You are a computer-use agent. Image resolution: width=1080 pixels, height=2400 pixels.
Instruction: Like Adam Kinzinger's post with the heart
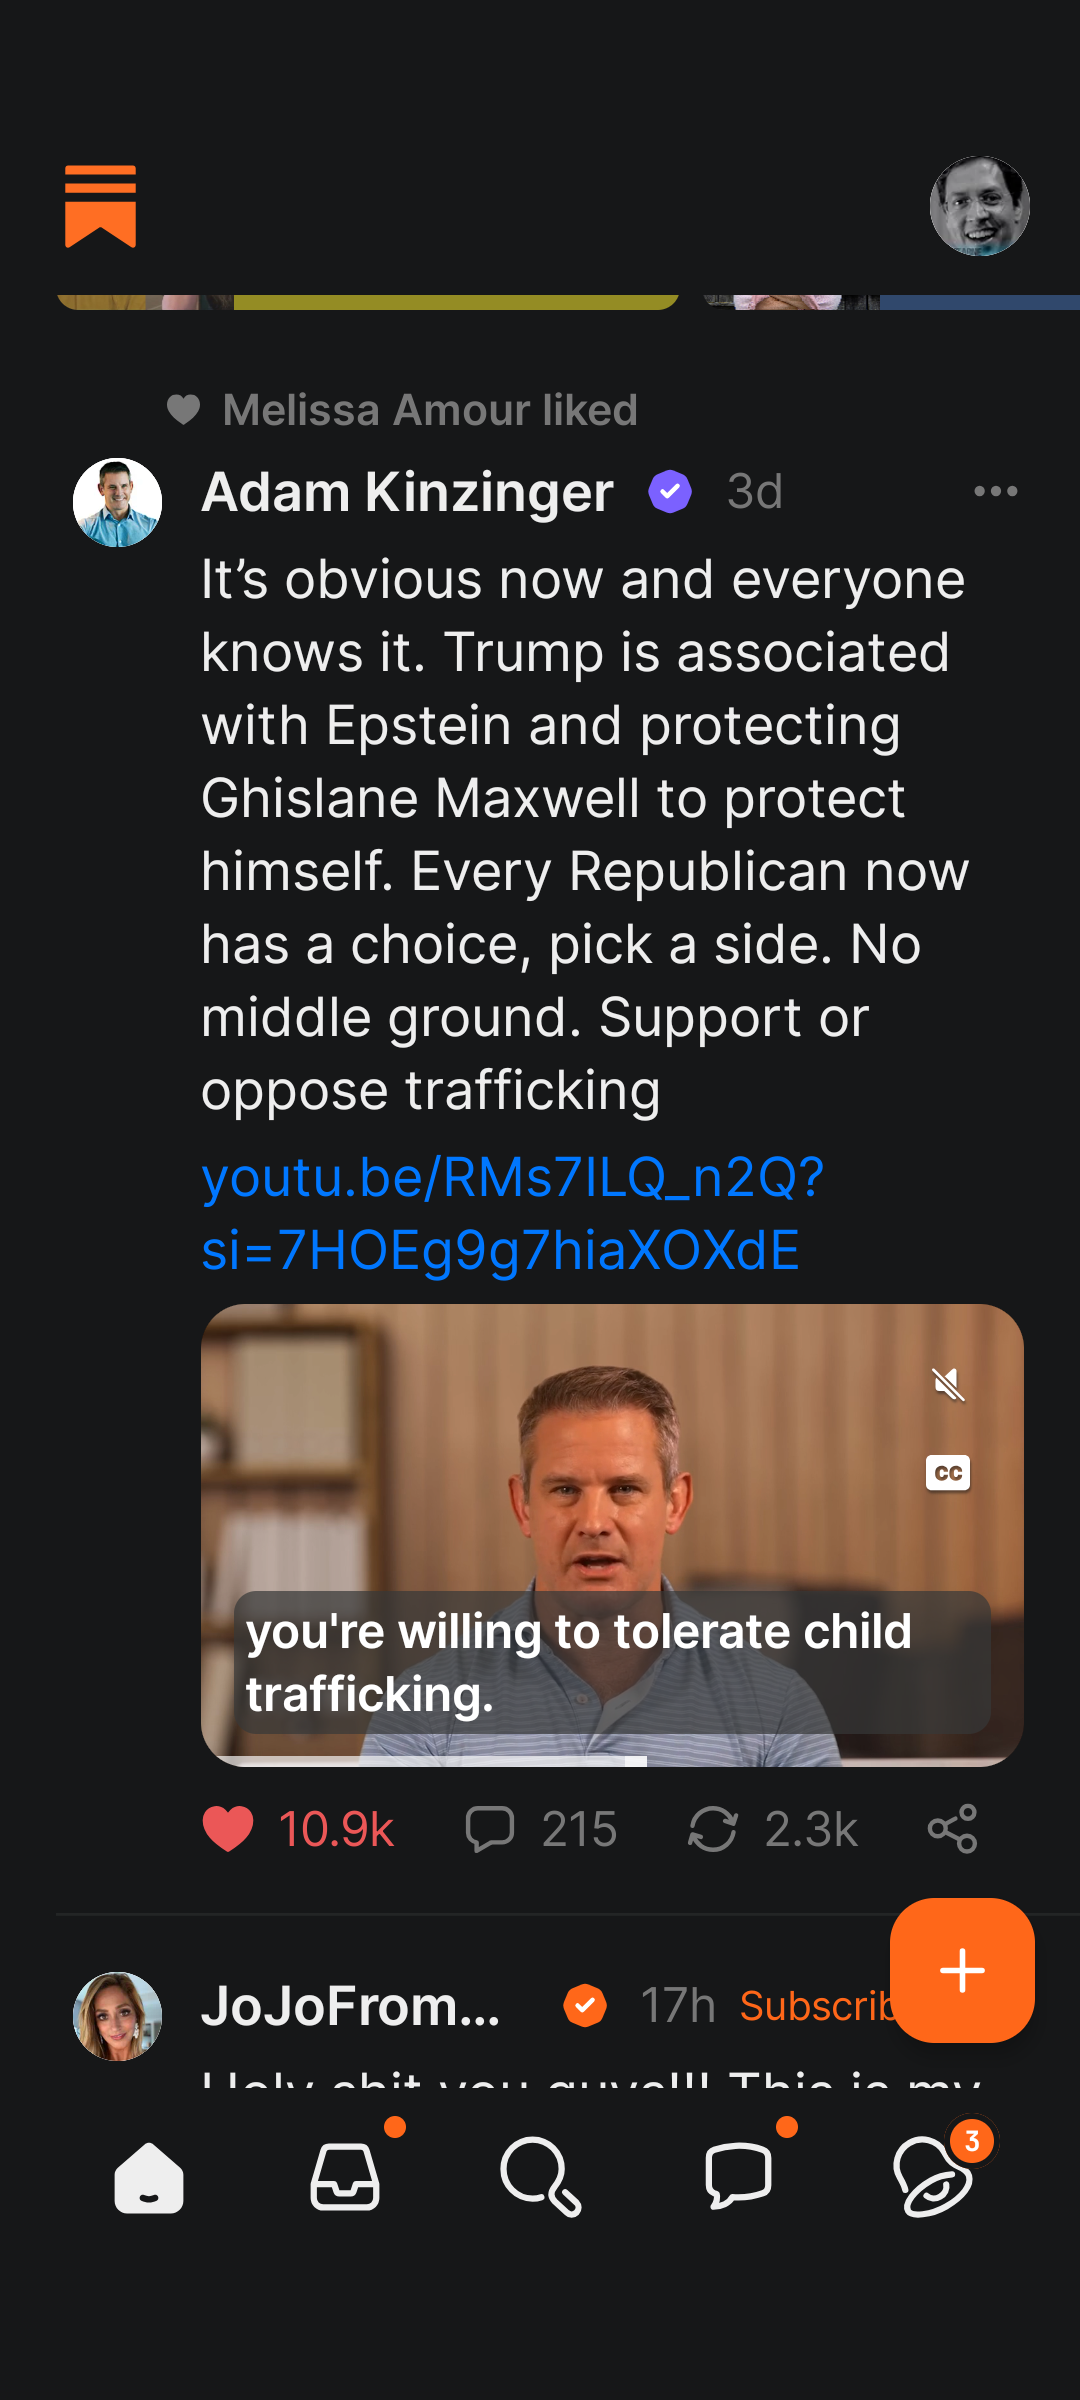pyautogui.click(x=228, y=1829)
